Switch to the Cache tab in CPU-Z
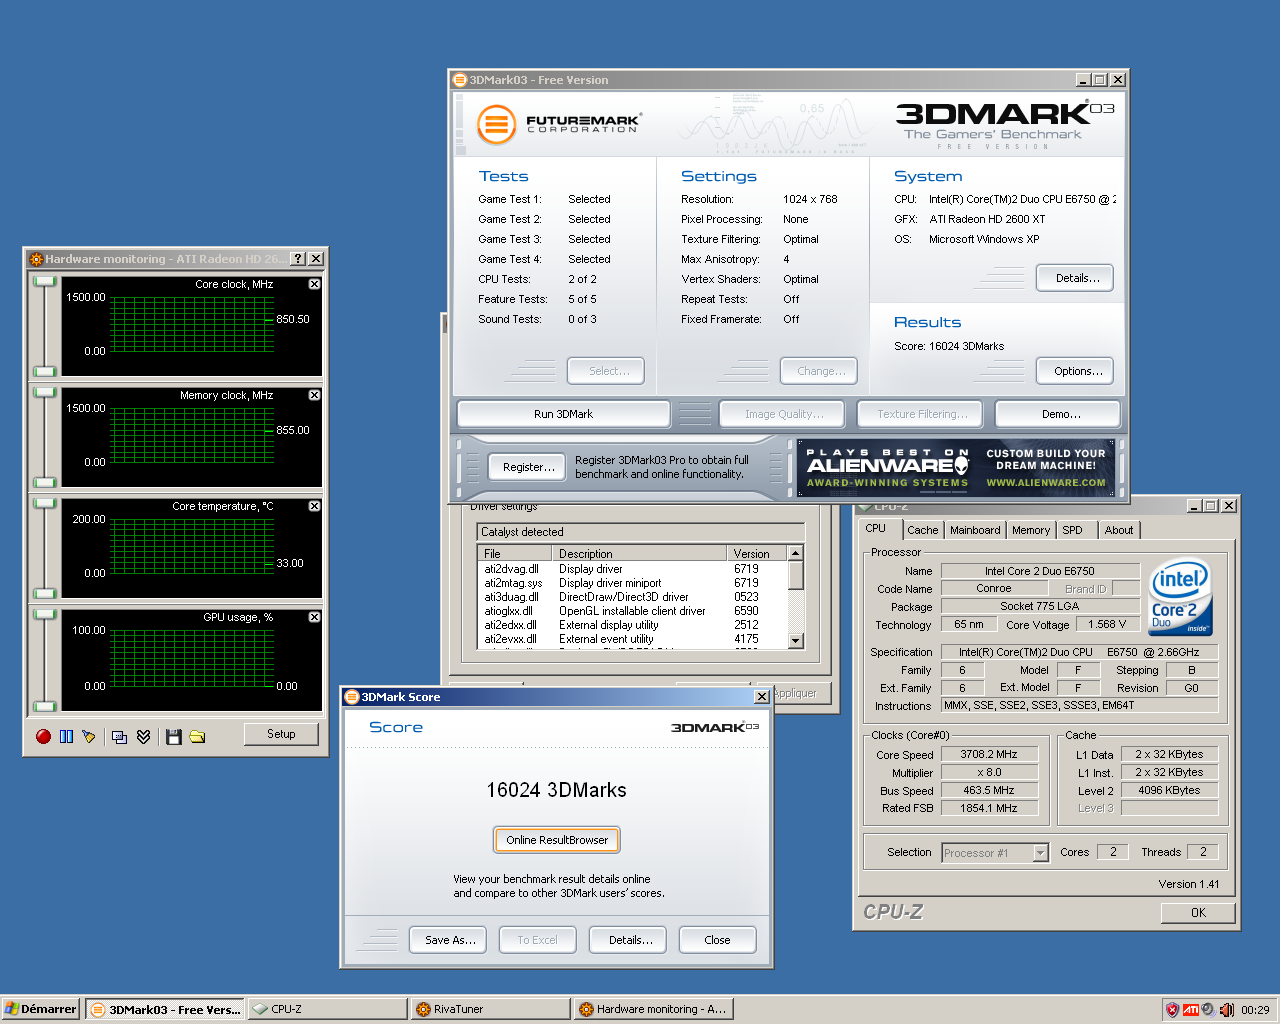 pos(923,530)
